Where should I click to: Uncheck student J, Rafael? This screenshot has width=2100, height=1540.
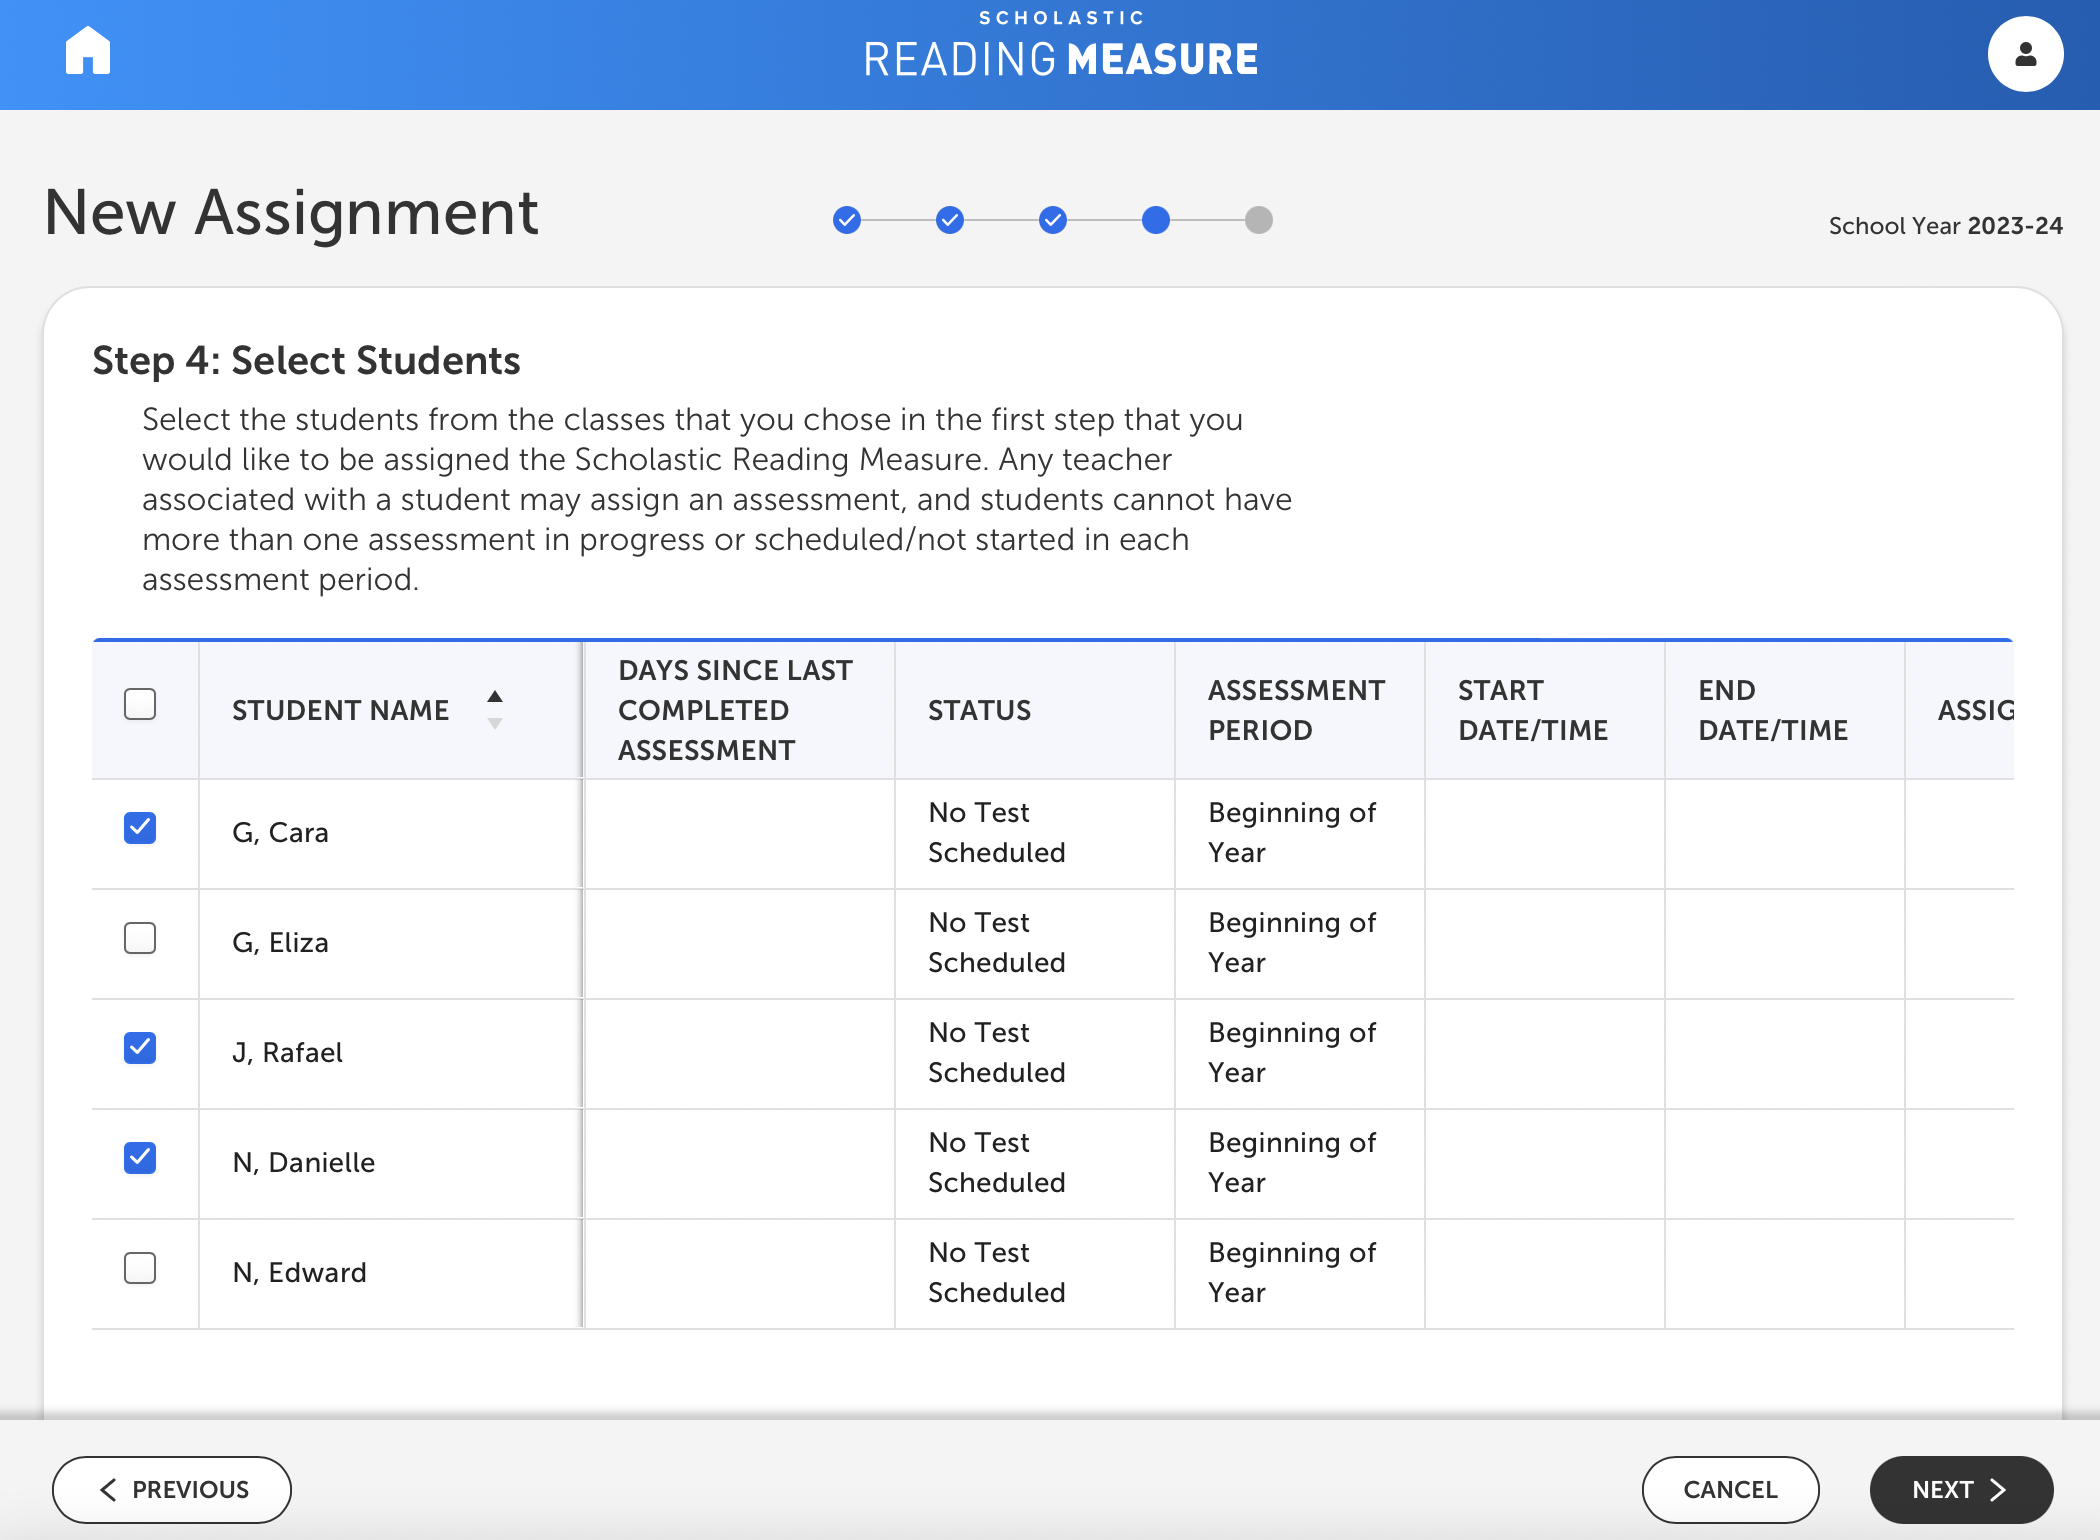tap(140, 1048)
